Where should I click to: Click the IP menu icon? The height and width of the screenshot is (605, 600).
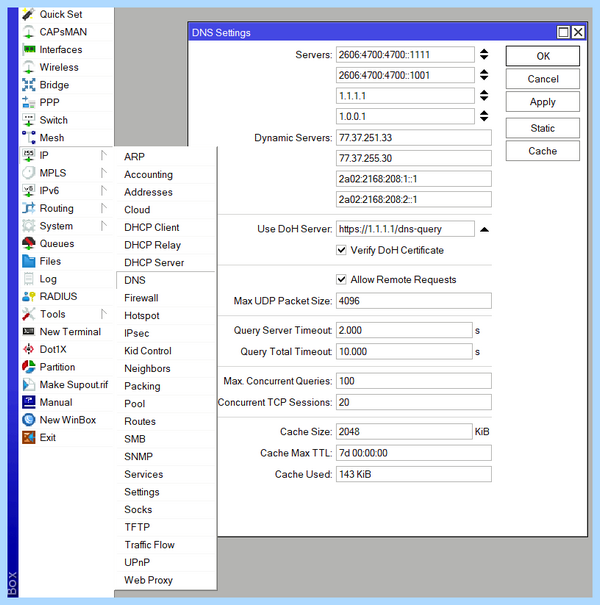(x=28, y=155)
